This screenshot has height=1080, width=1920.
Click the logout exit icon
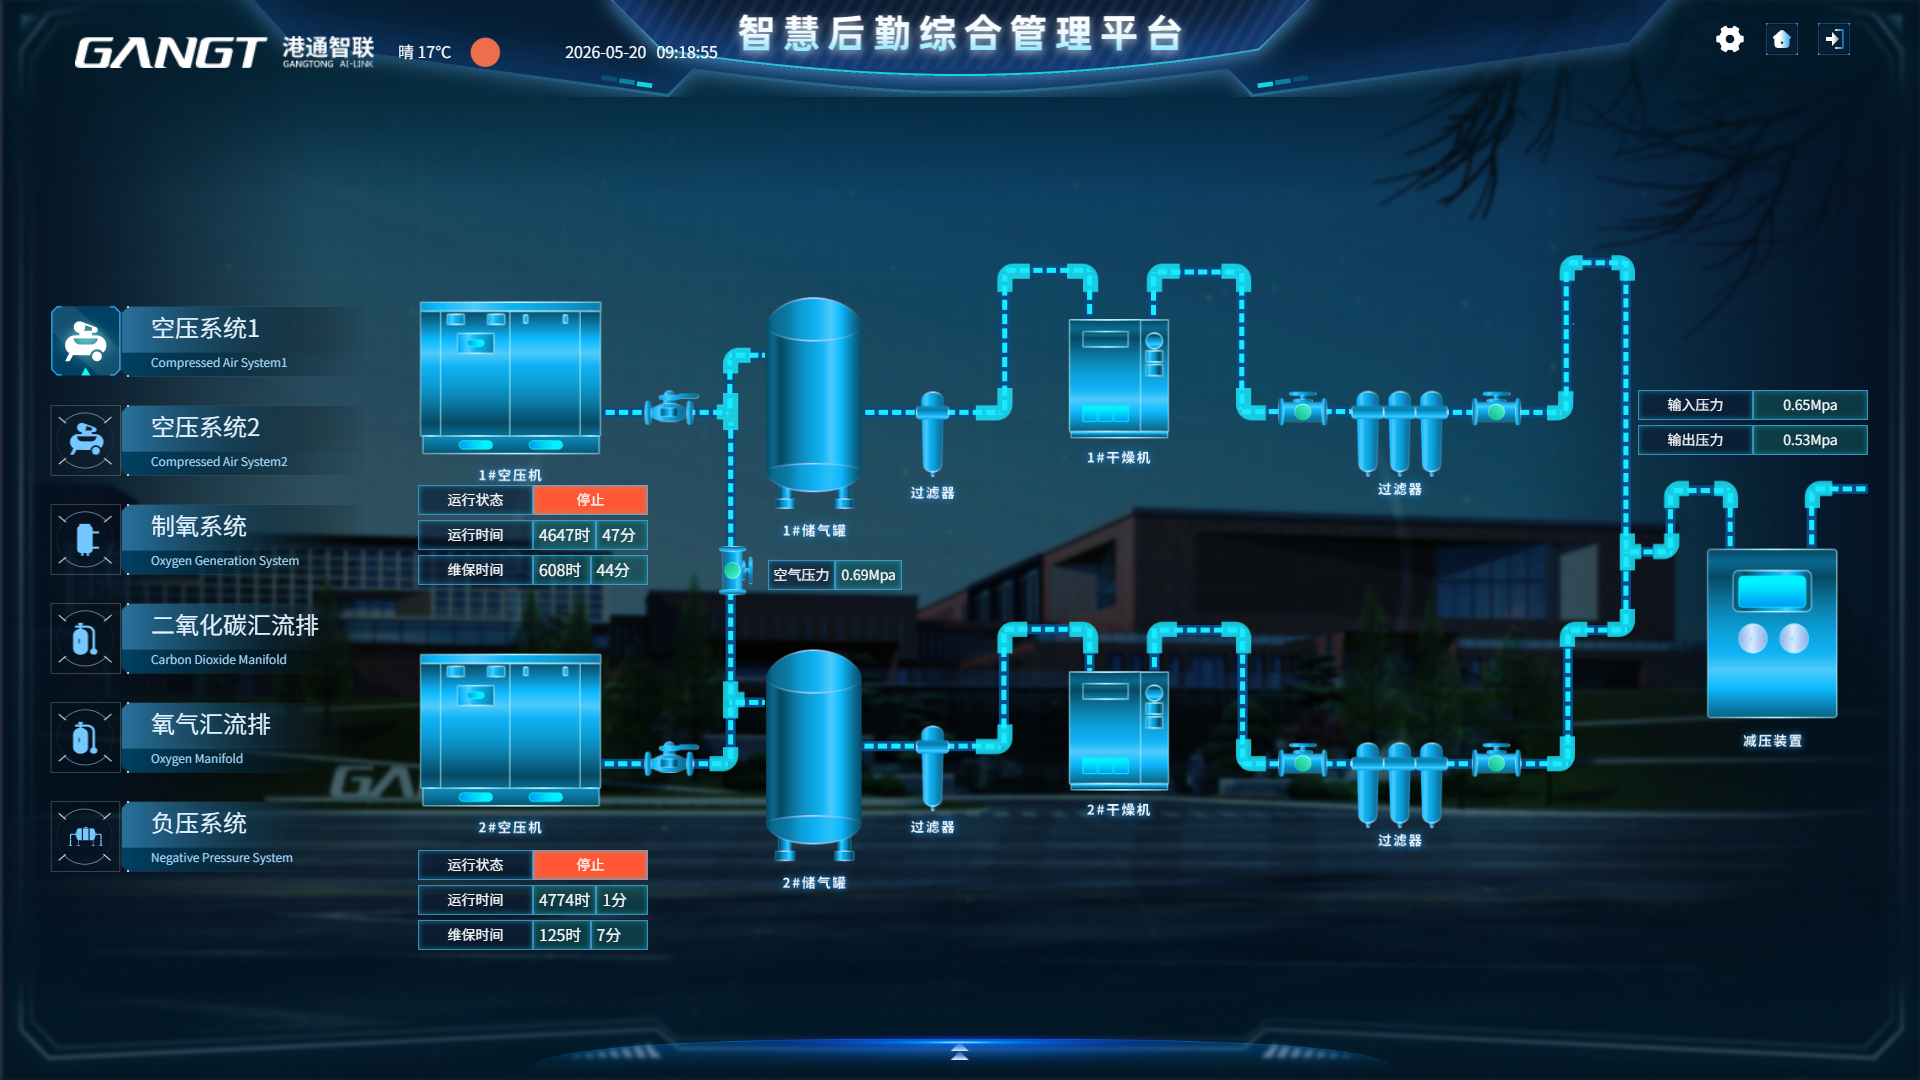(x=1833, y=39)
